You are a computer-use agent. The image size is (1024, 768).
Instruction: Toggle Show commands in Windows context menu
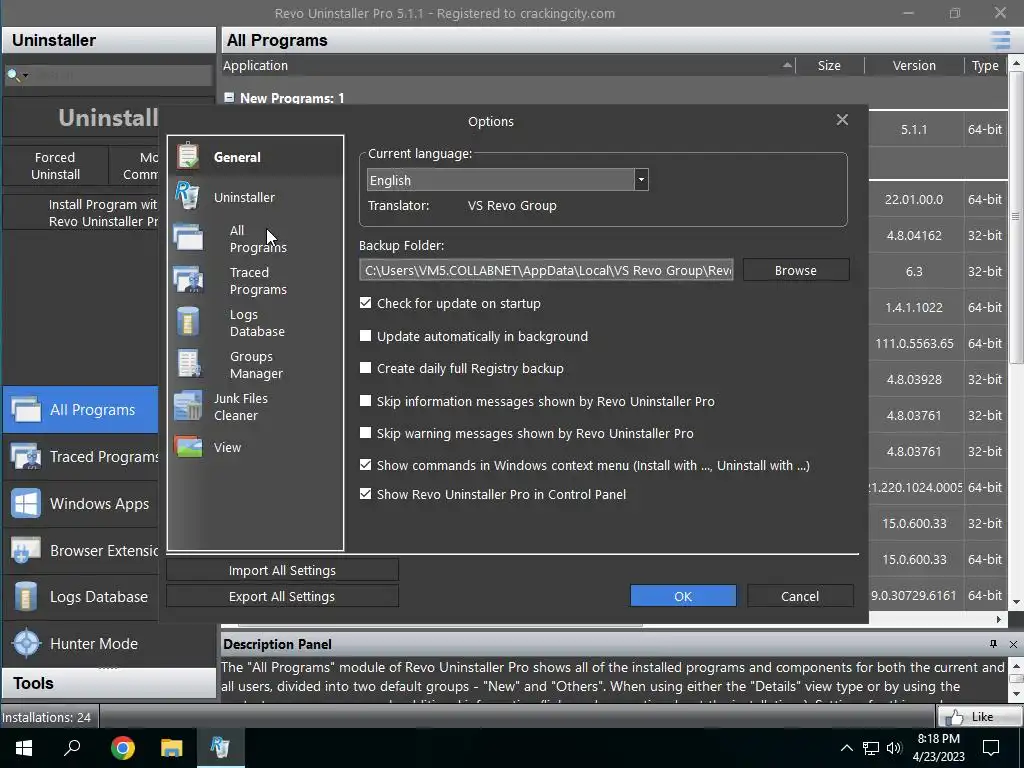(x=366, y=465)
